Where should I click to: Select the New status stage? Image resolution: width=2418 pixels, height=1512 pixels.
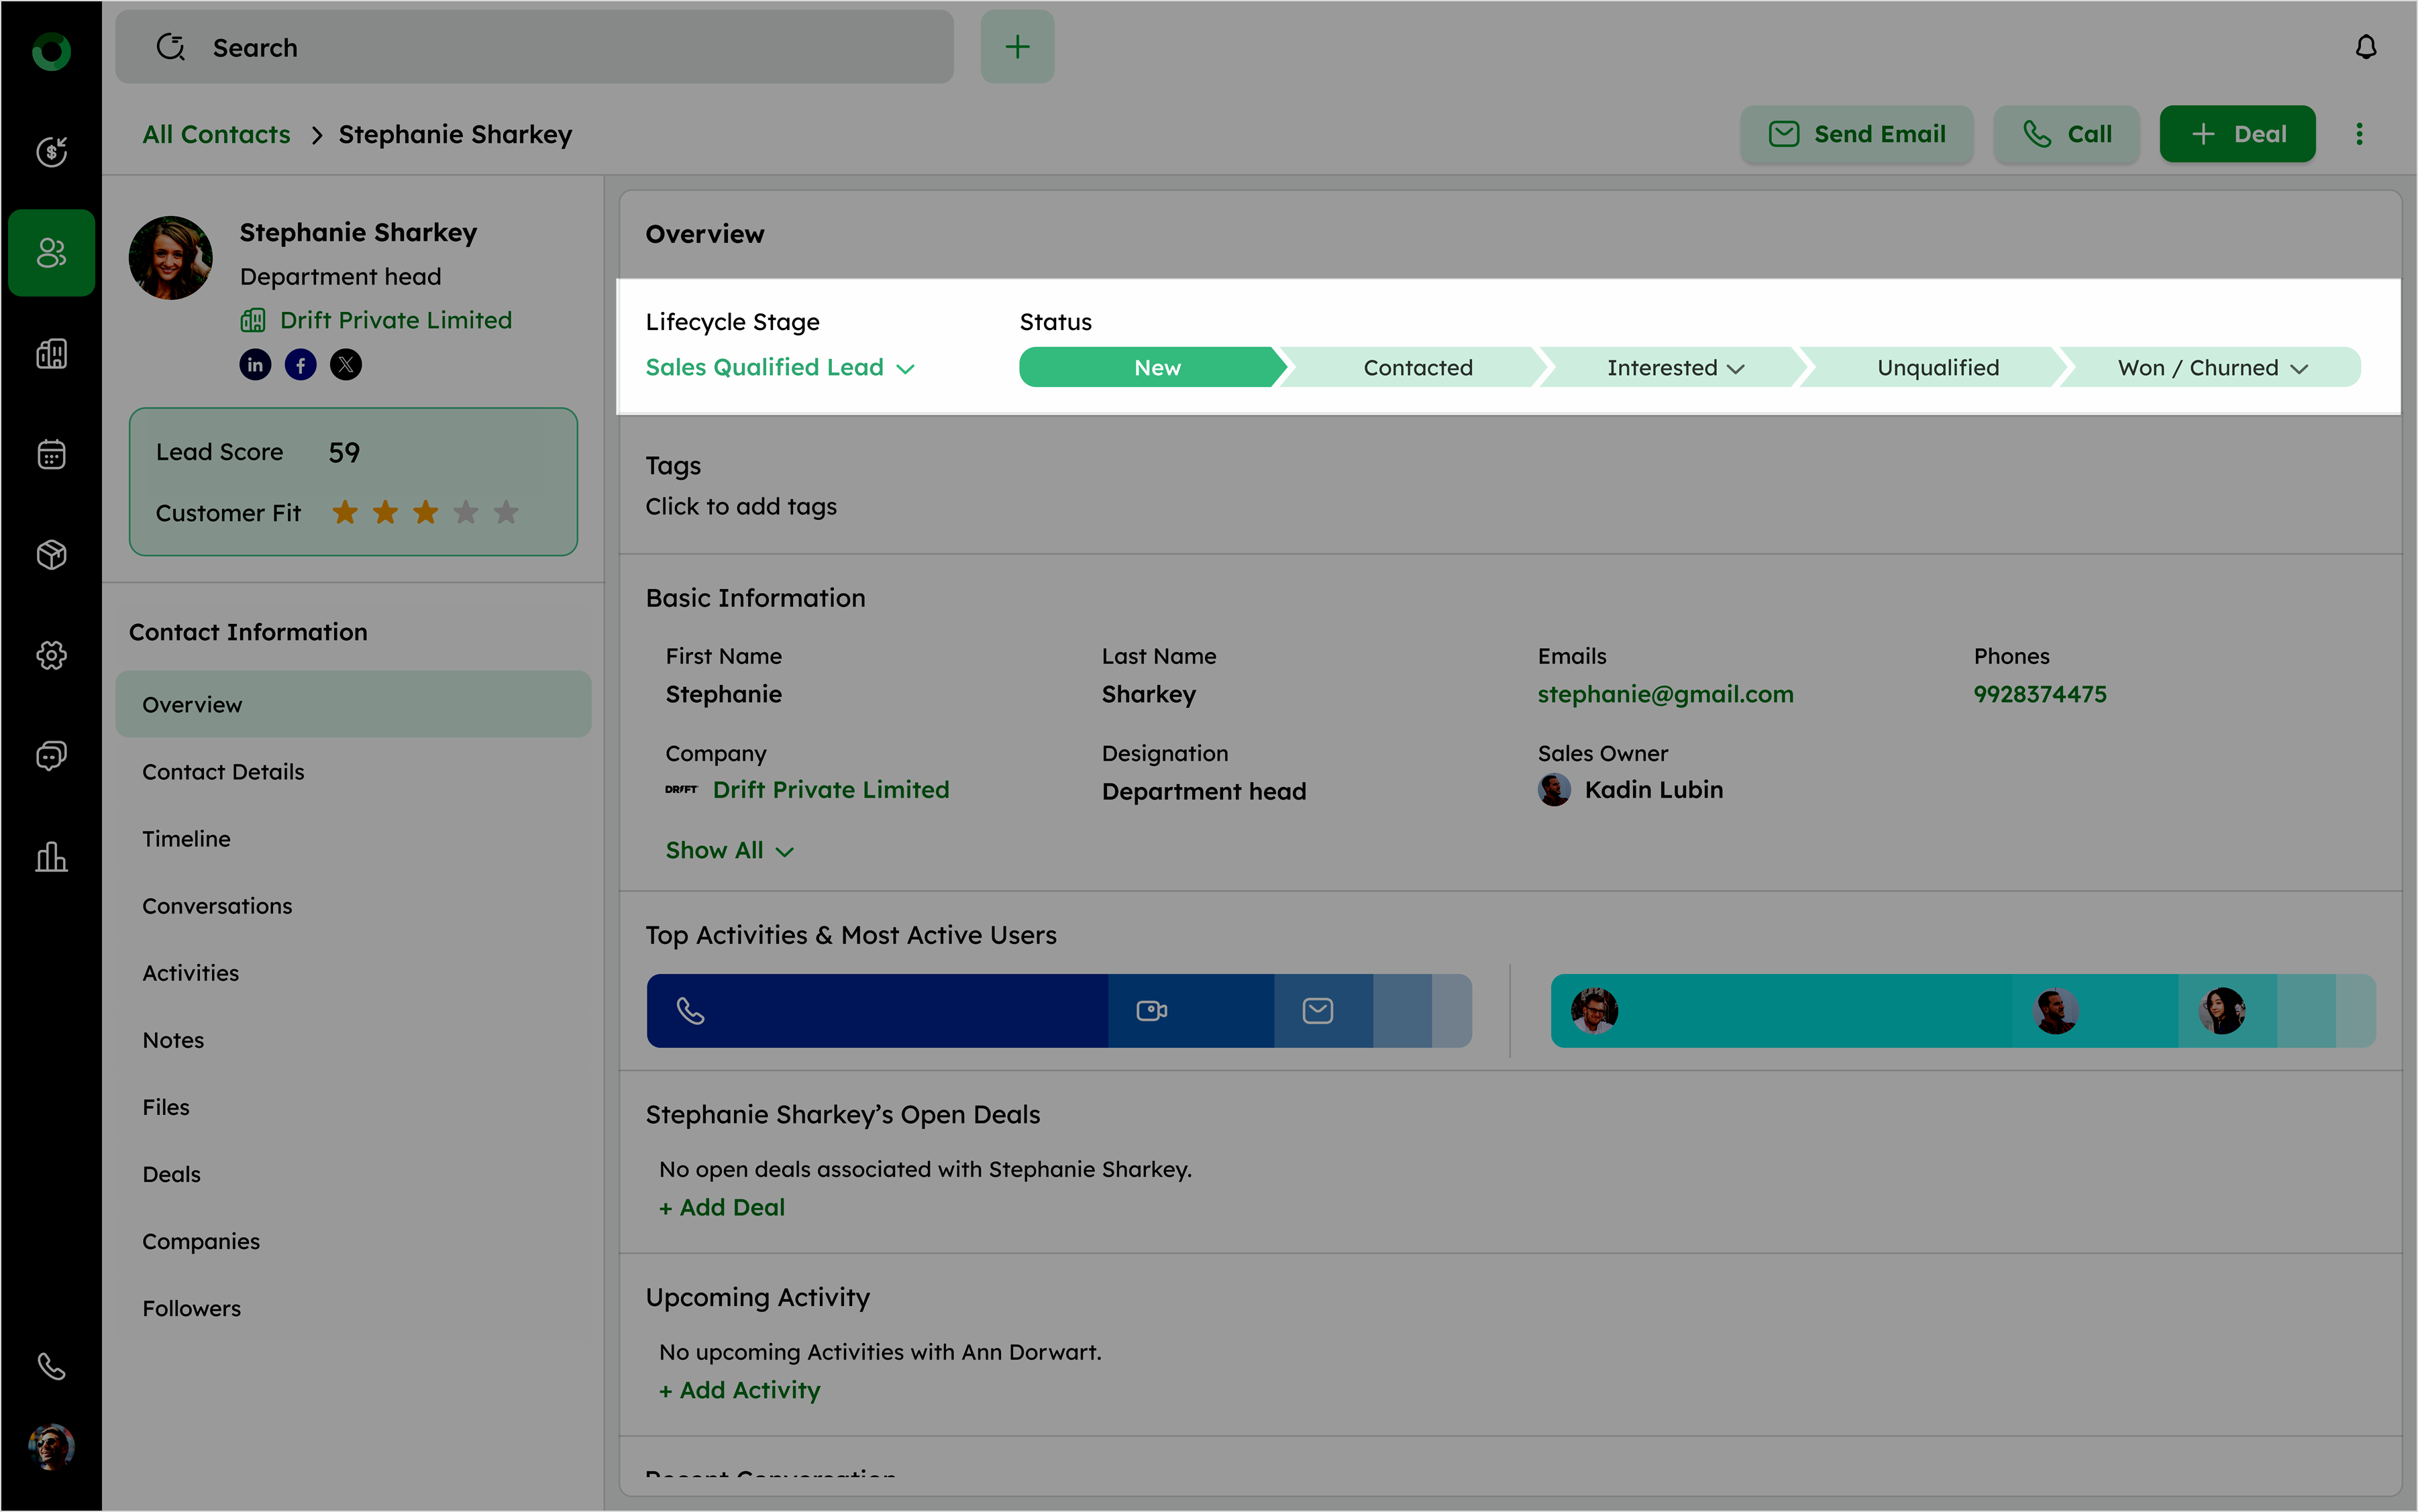1156,368
